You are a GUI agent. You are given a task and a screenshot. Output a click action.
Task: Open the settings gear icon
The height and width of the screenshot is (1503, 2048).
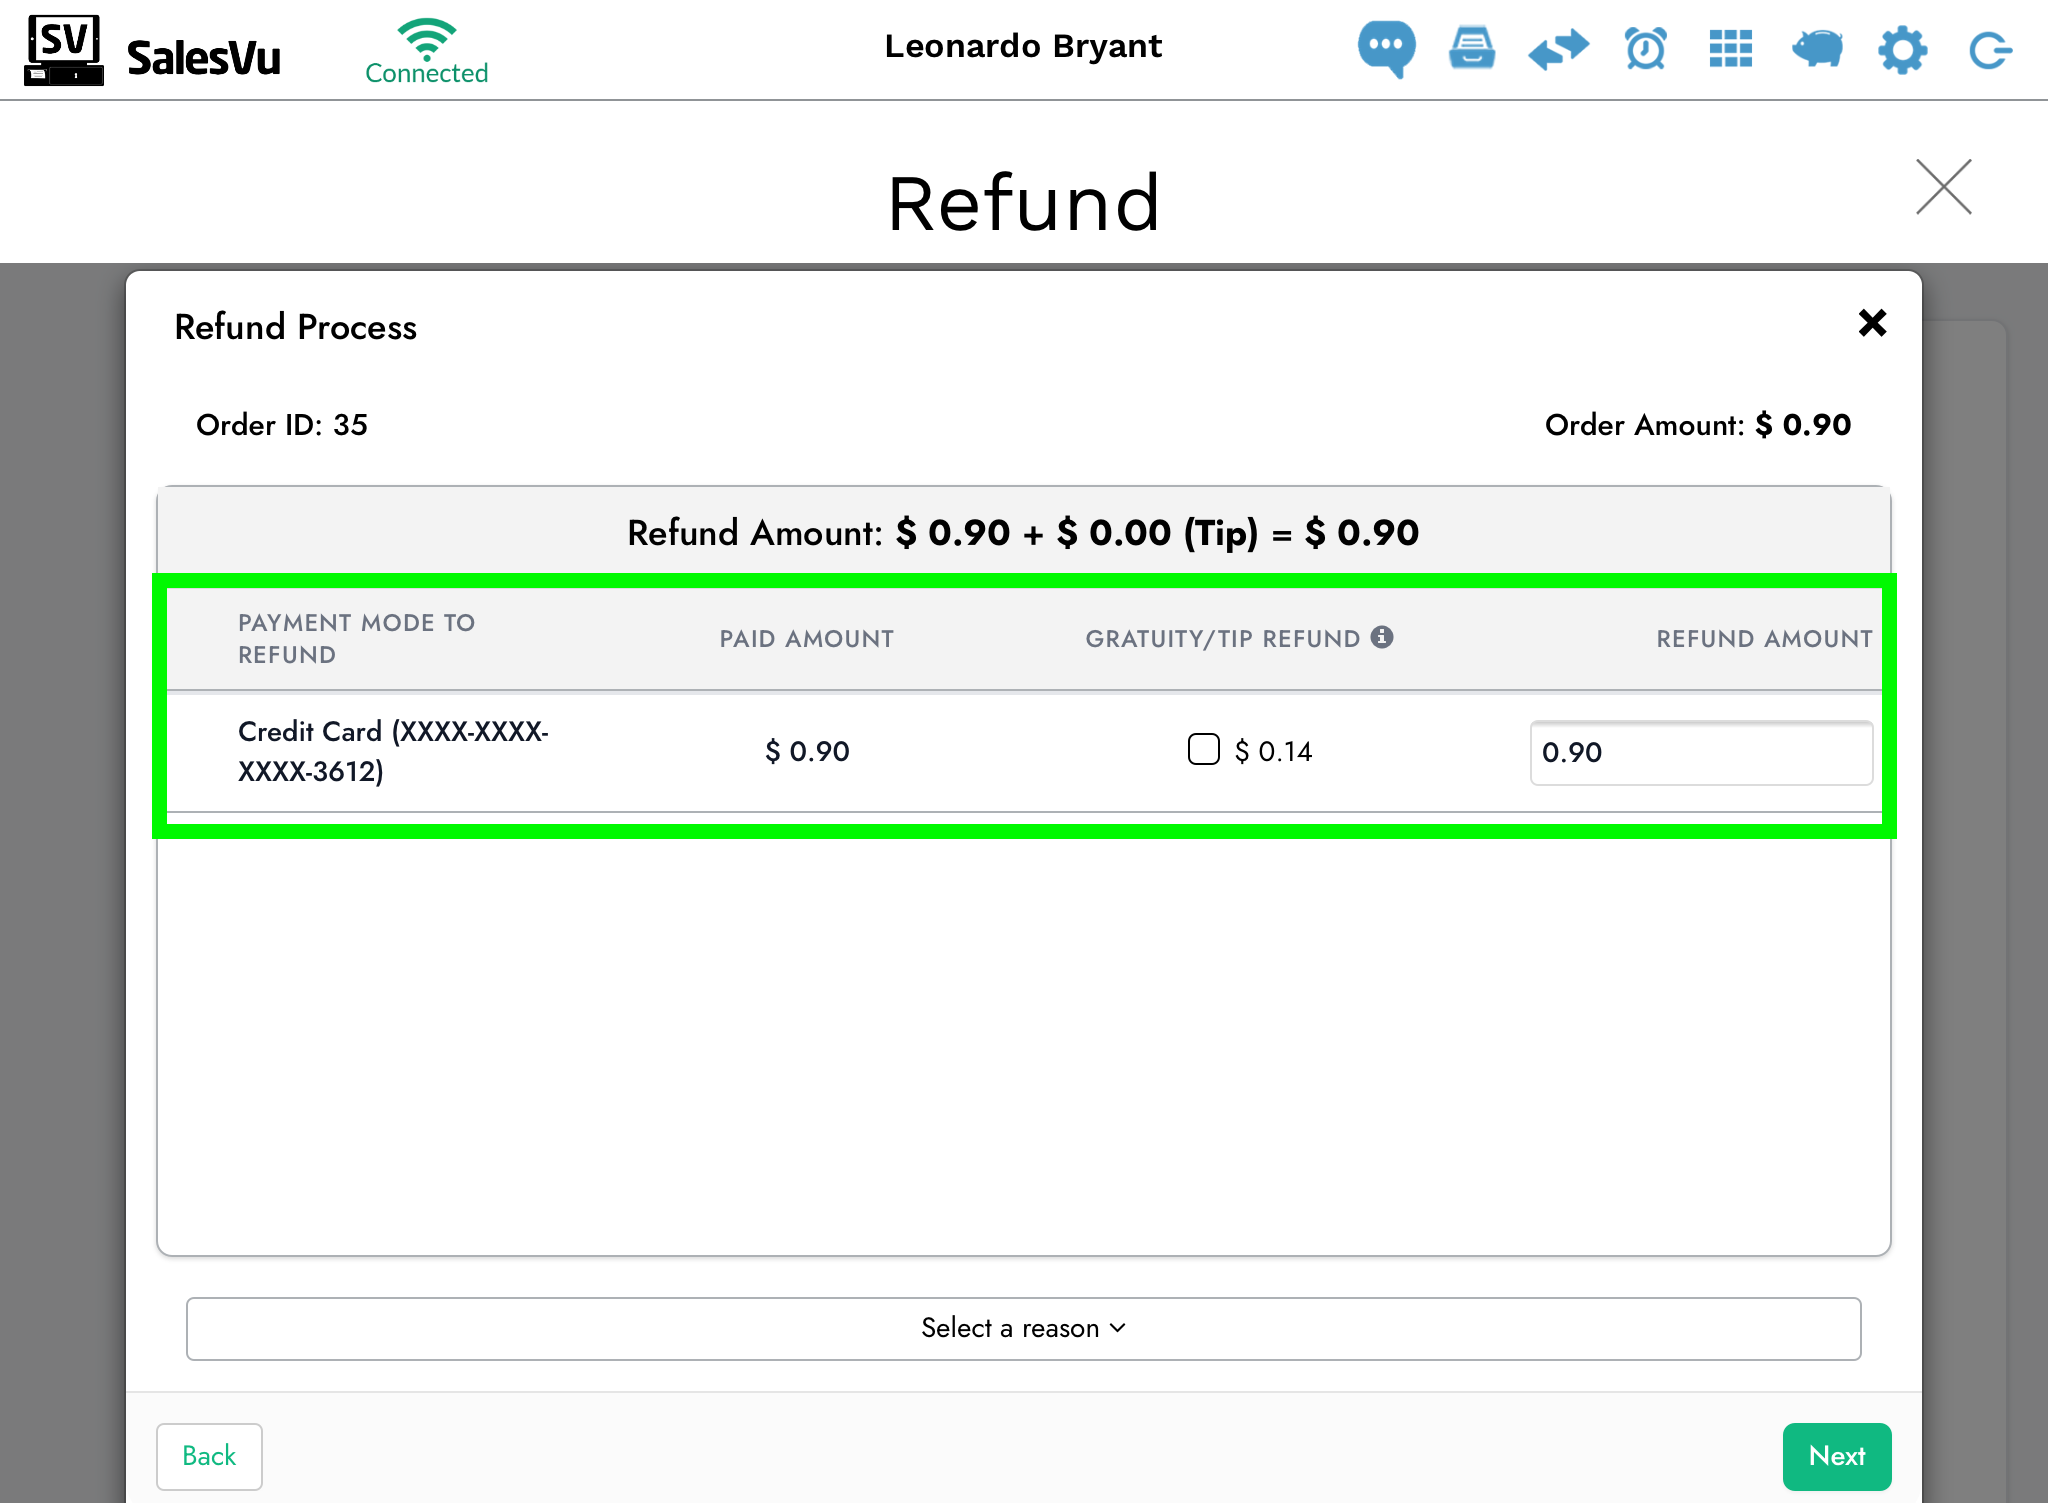tap(1902, 49)
